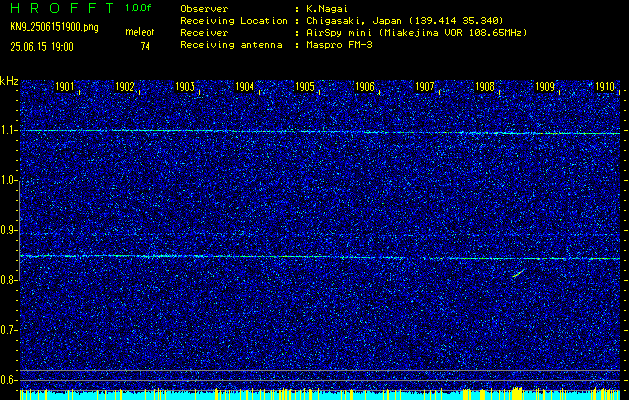Click version label 1.0.0f

138,8
